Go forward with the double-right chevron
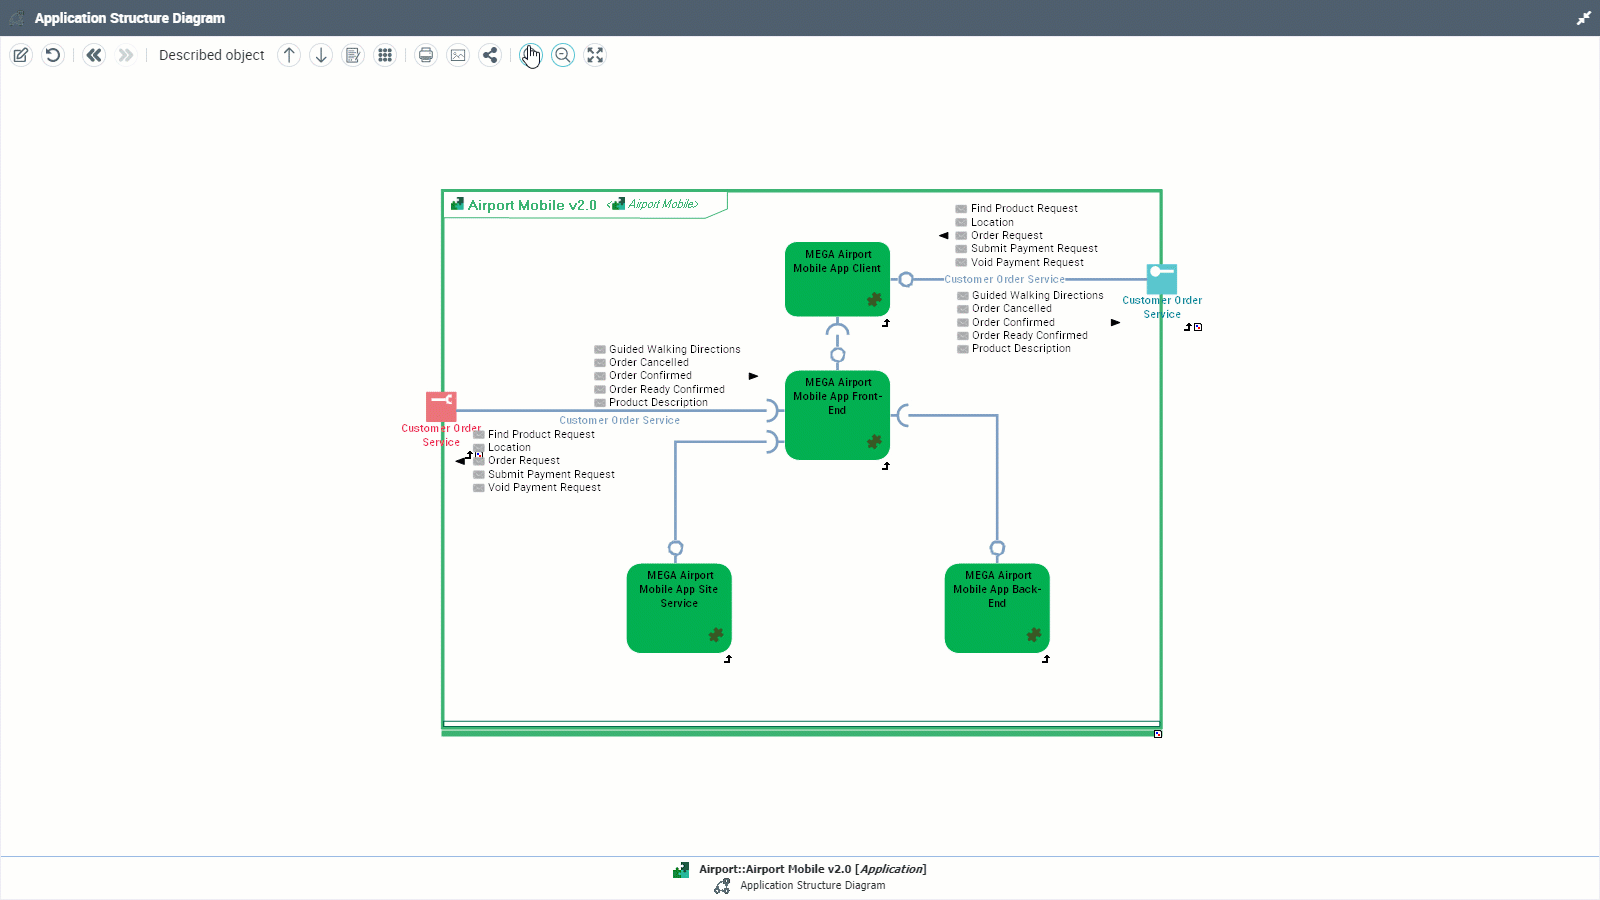Viewport: 1600px width, 900px height. 126,55
